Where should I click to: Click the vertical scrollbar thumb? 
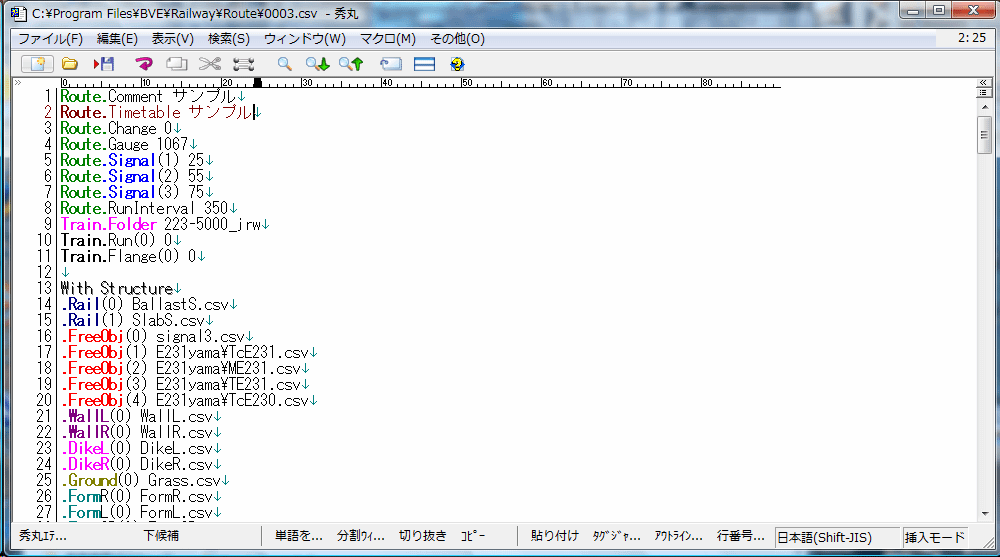(985, 135)
